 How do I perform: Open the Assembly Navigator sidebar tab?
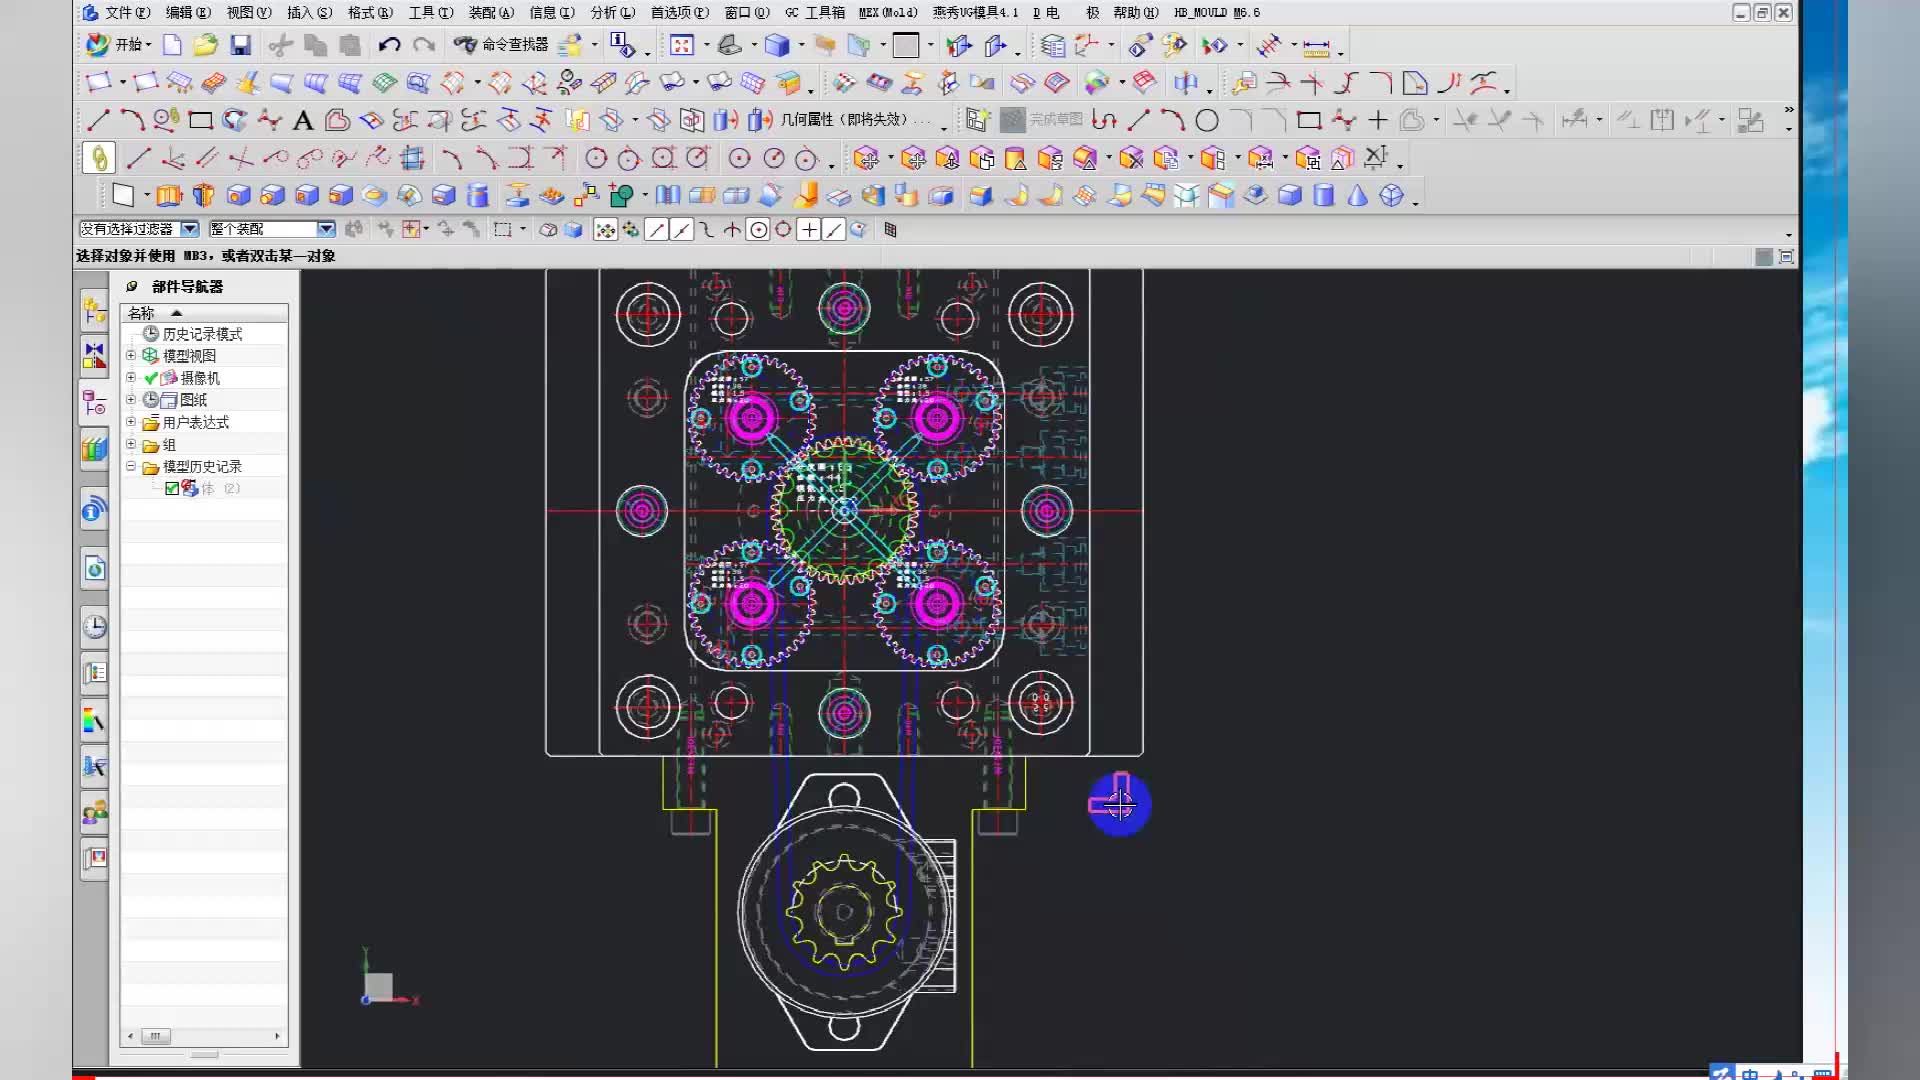point(94,311)
